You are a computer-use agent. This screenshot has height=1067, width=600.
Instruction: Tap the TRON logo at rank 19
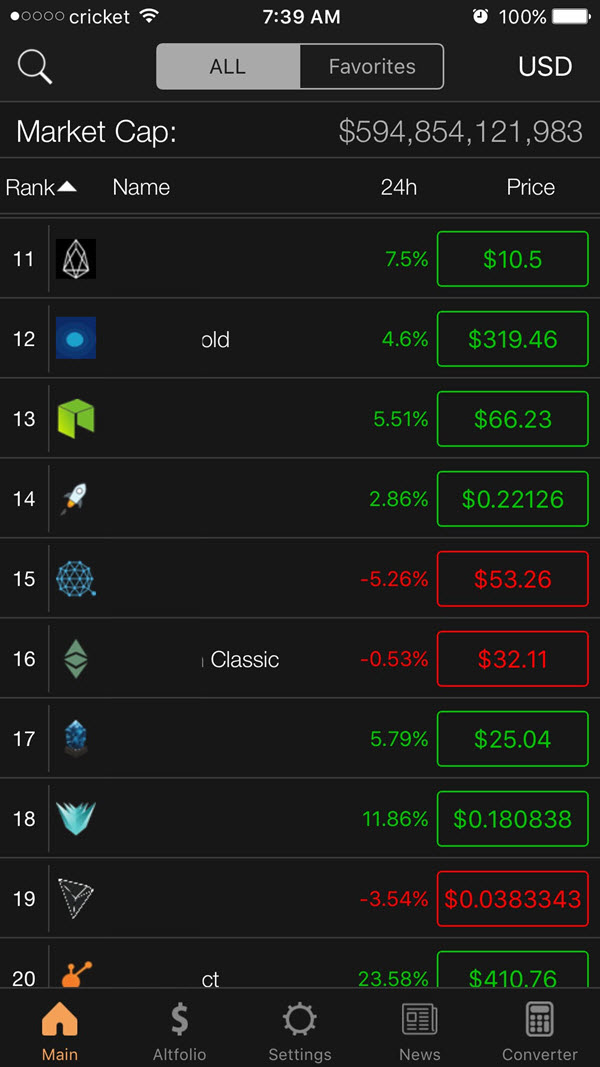pyautogui.click(x=76, y=898)
